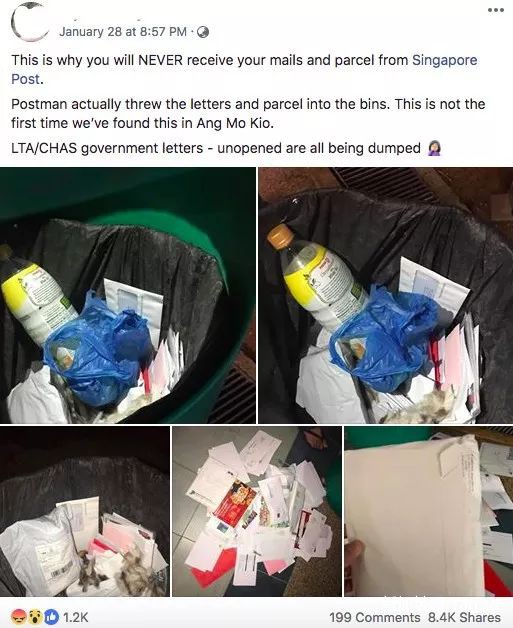View the 8.4K Shares list
The width and height of the screenshot is (513, 628).
click(x=464, y=617)
